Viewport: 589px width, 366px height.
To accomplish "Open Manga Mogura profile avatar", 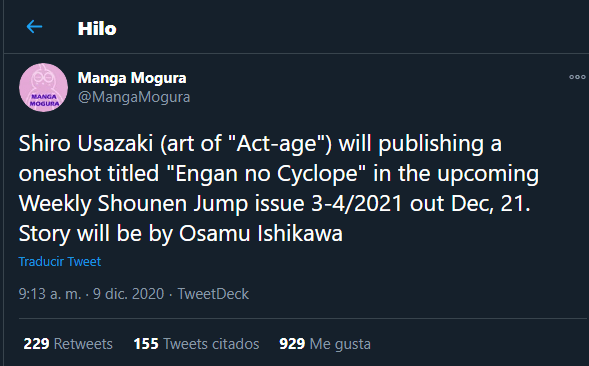I will click(44, 88).
